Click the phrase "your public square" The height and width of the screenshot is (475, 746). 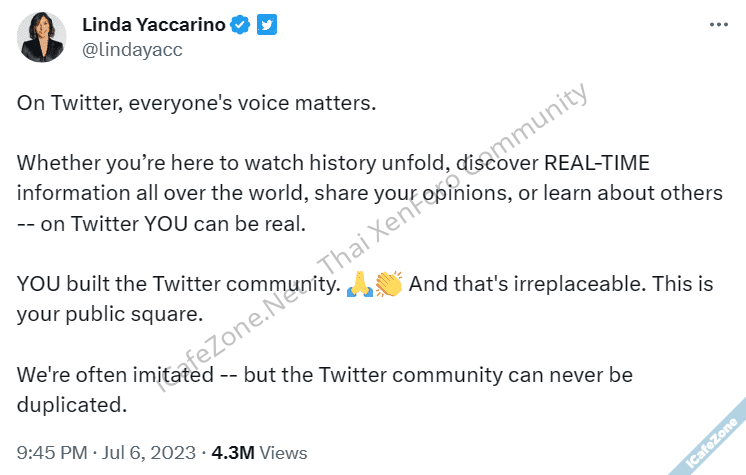coord(110,315)
